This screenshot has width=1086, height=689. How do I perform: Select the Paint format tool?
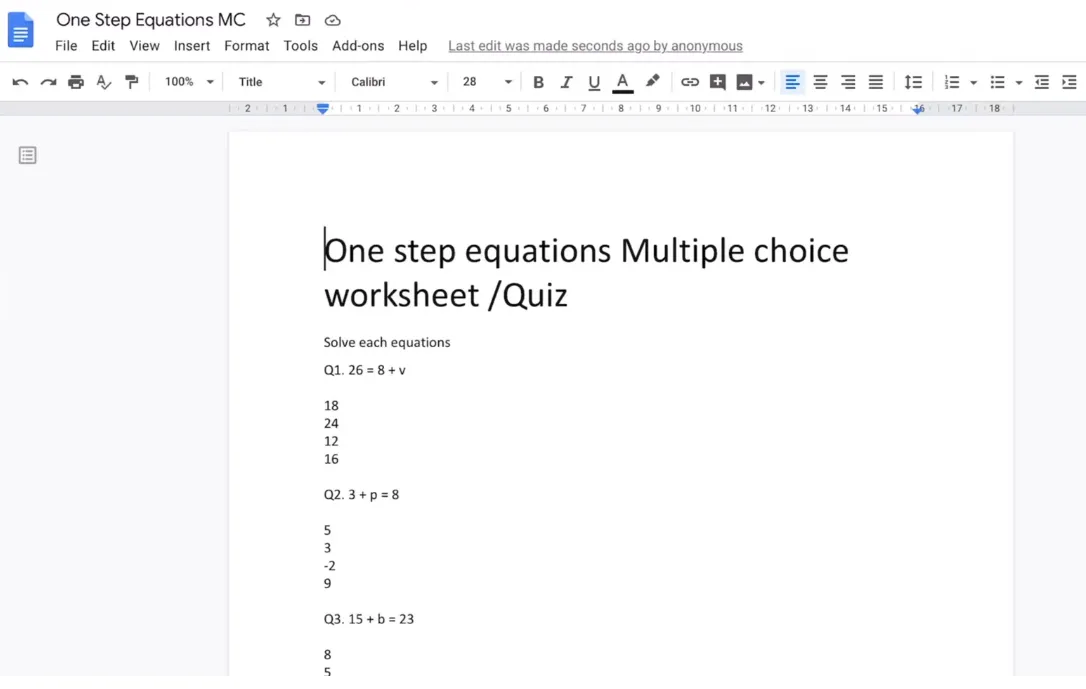click(131, 82)
